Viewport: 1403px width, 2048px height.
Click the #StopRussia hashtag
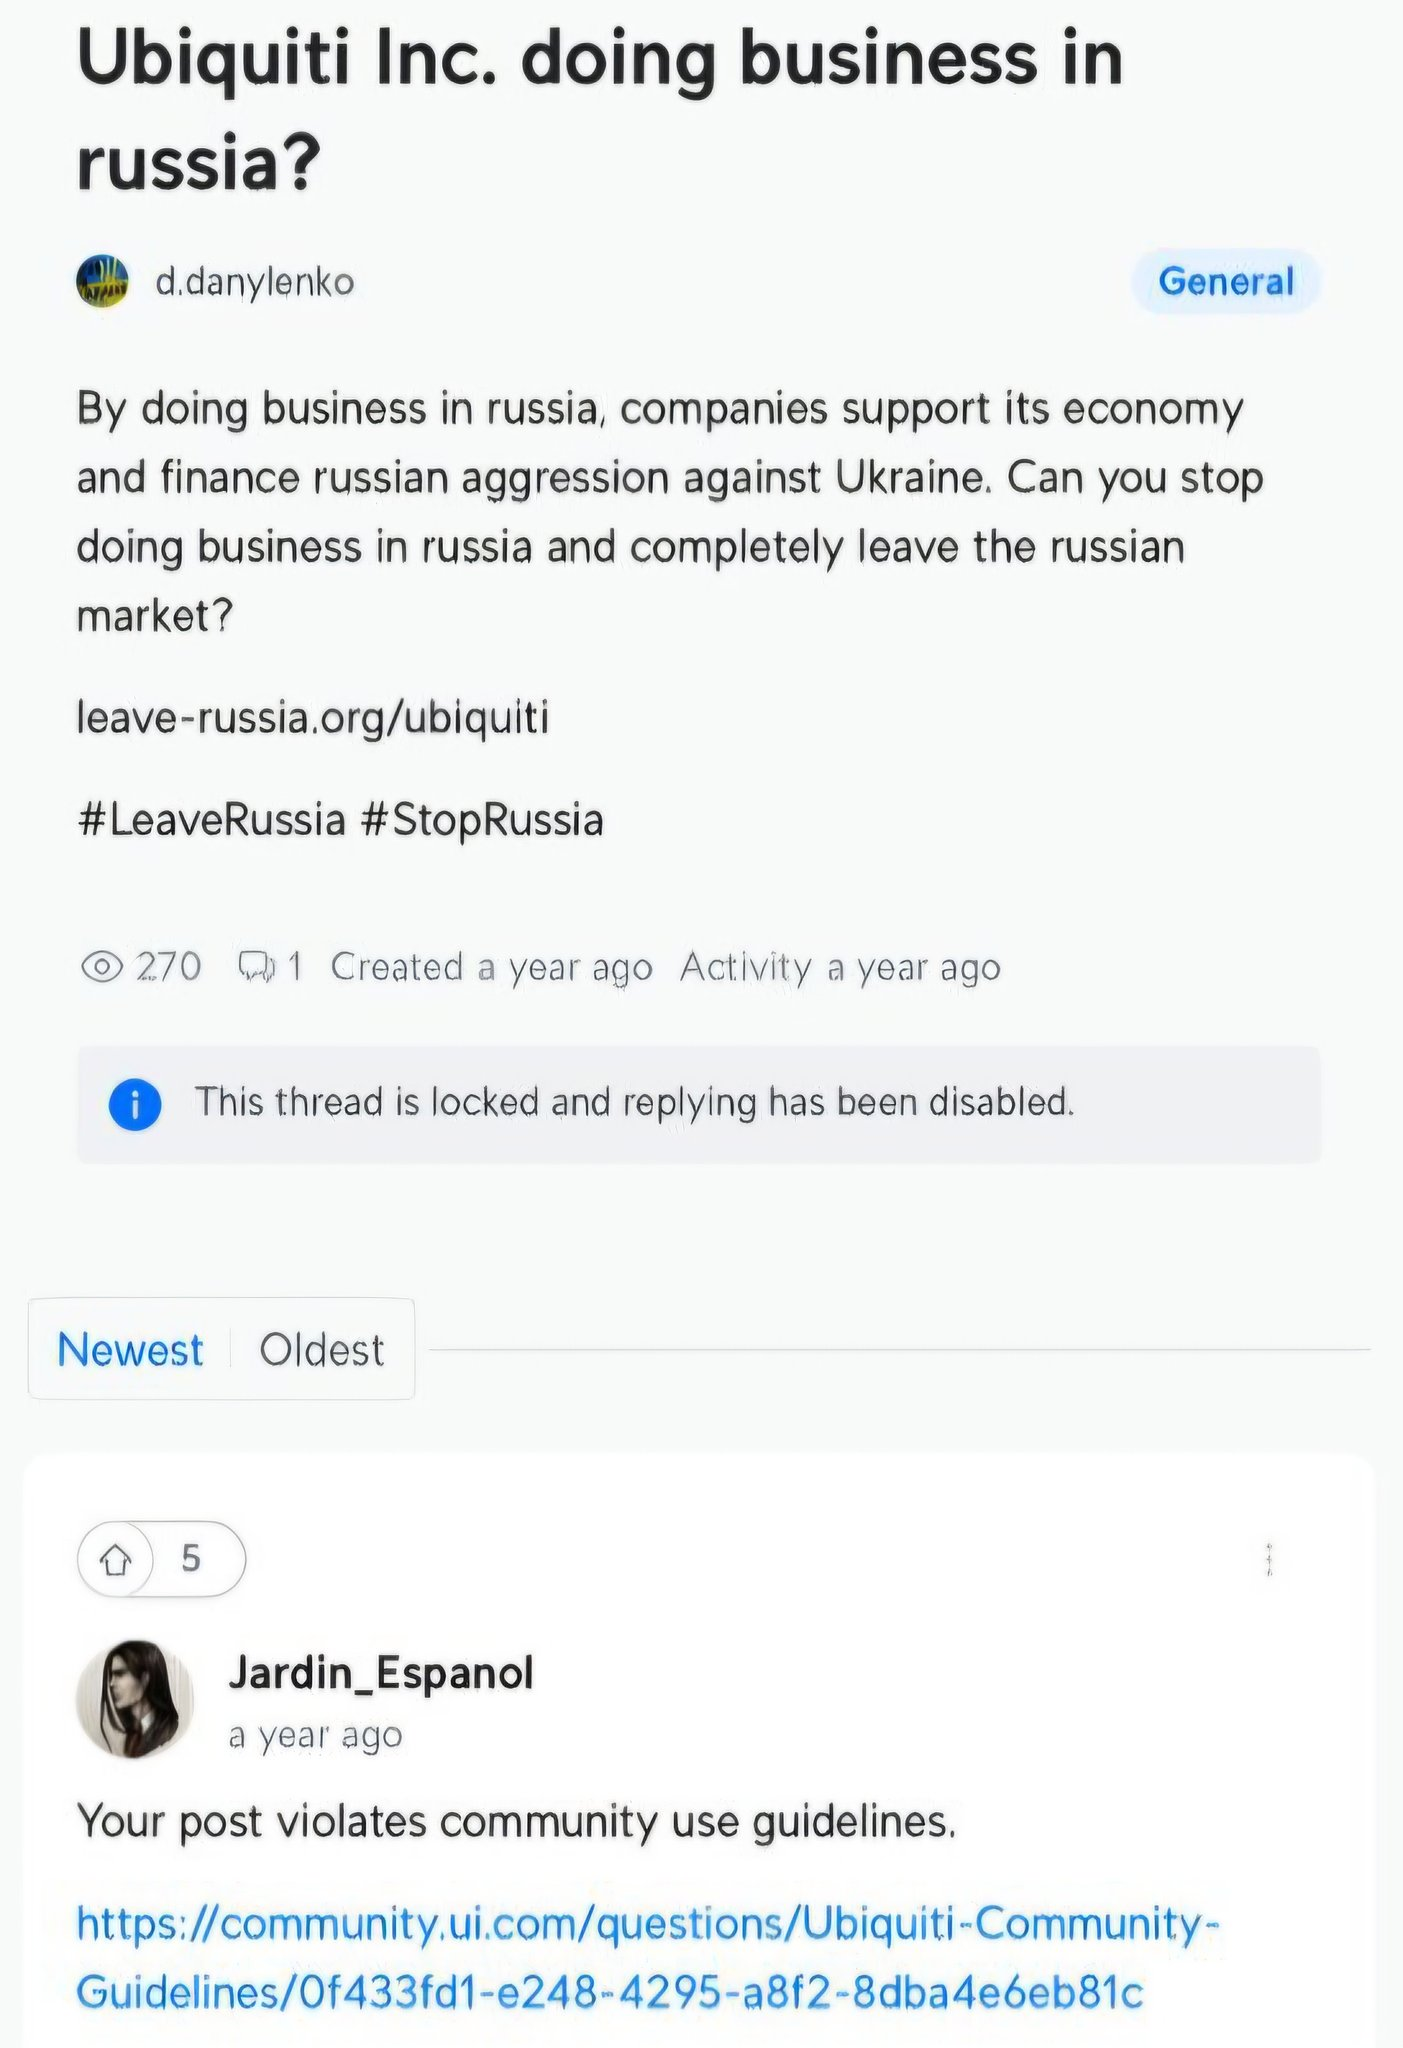481,820
